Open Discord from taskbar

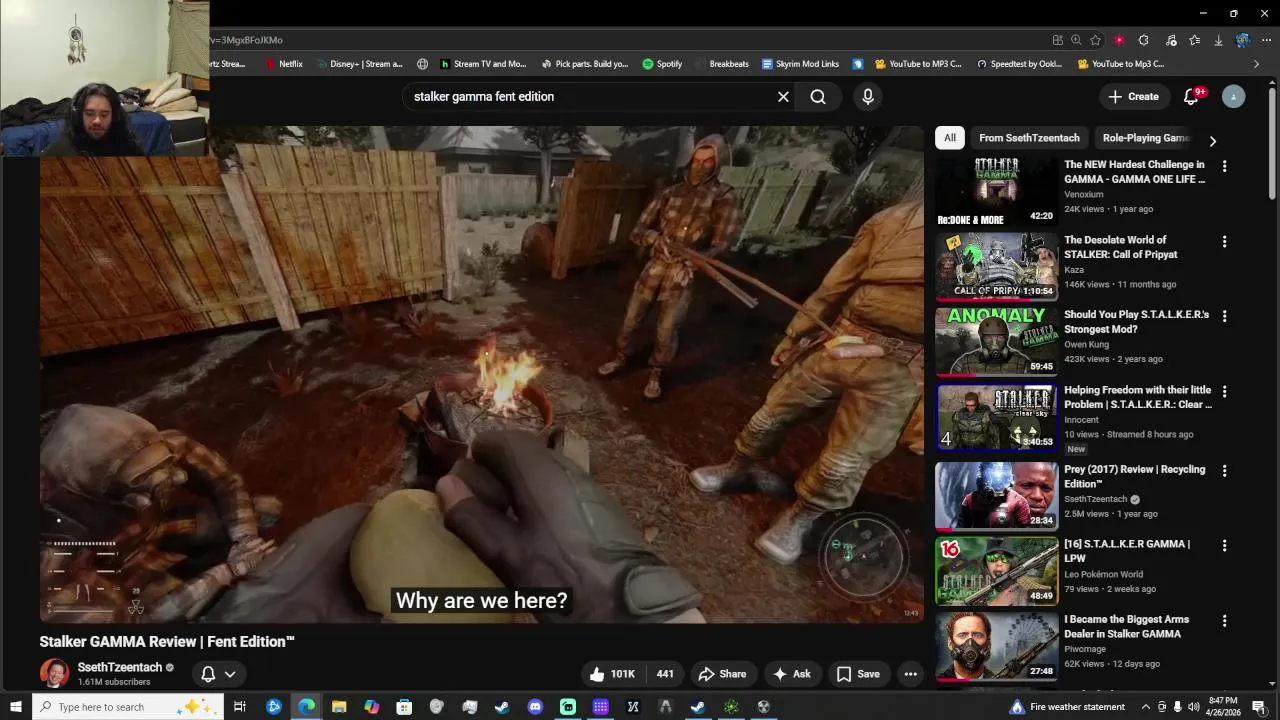(x=535, y=707)
